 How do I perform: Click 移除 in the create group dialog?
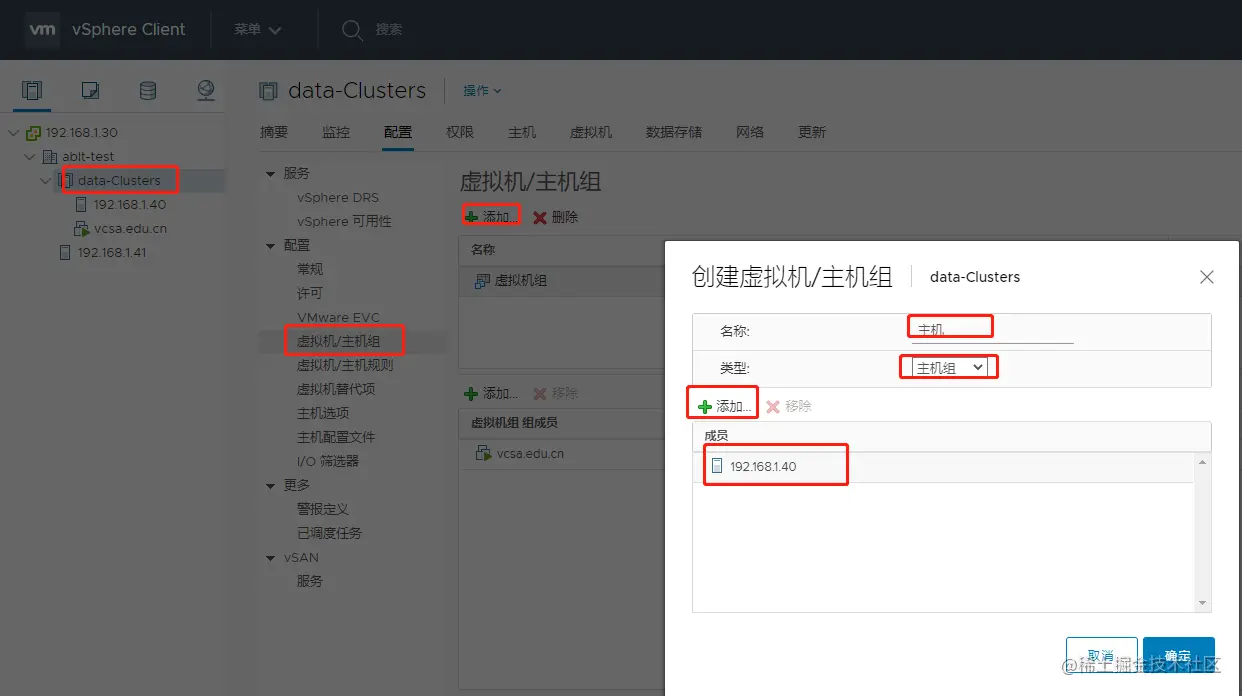[x=789, y=407]
